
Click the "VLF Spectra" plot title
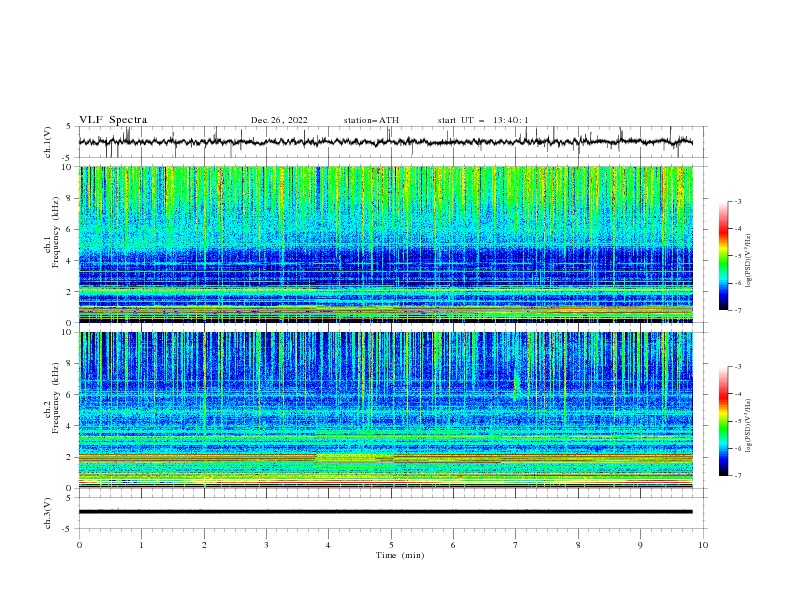113,120
